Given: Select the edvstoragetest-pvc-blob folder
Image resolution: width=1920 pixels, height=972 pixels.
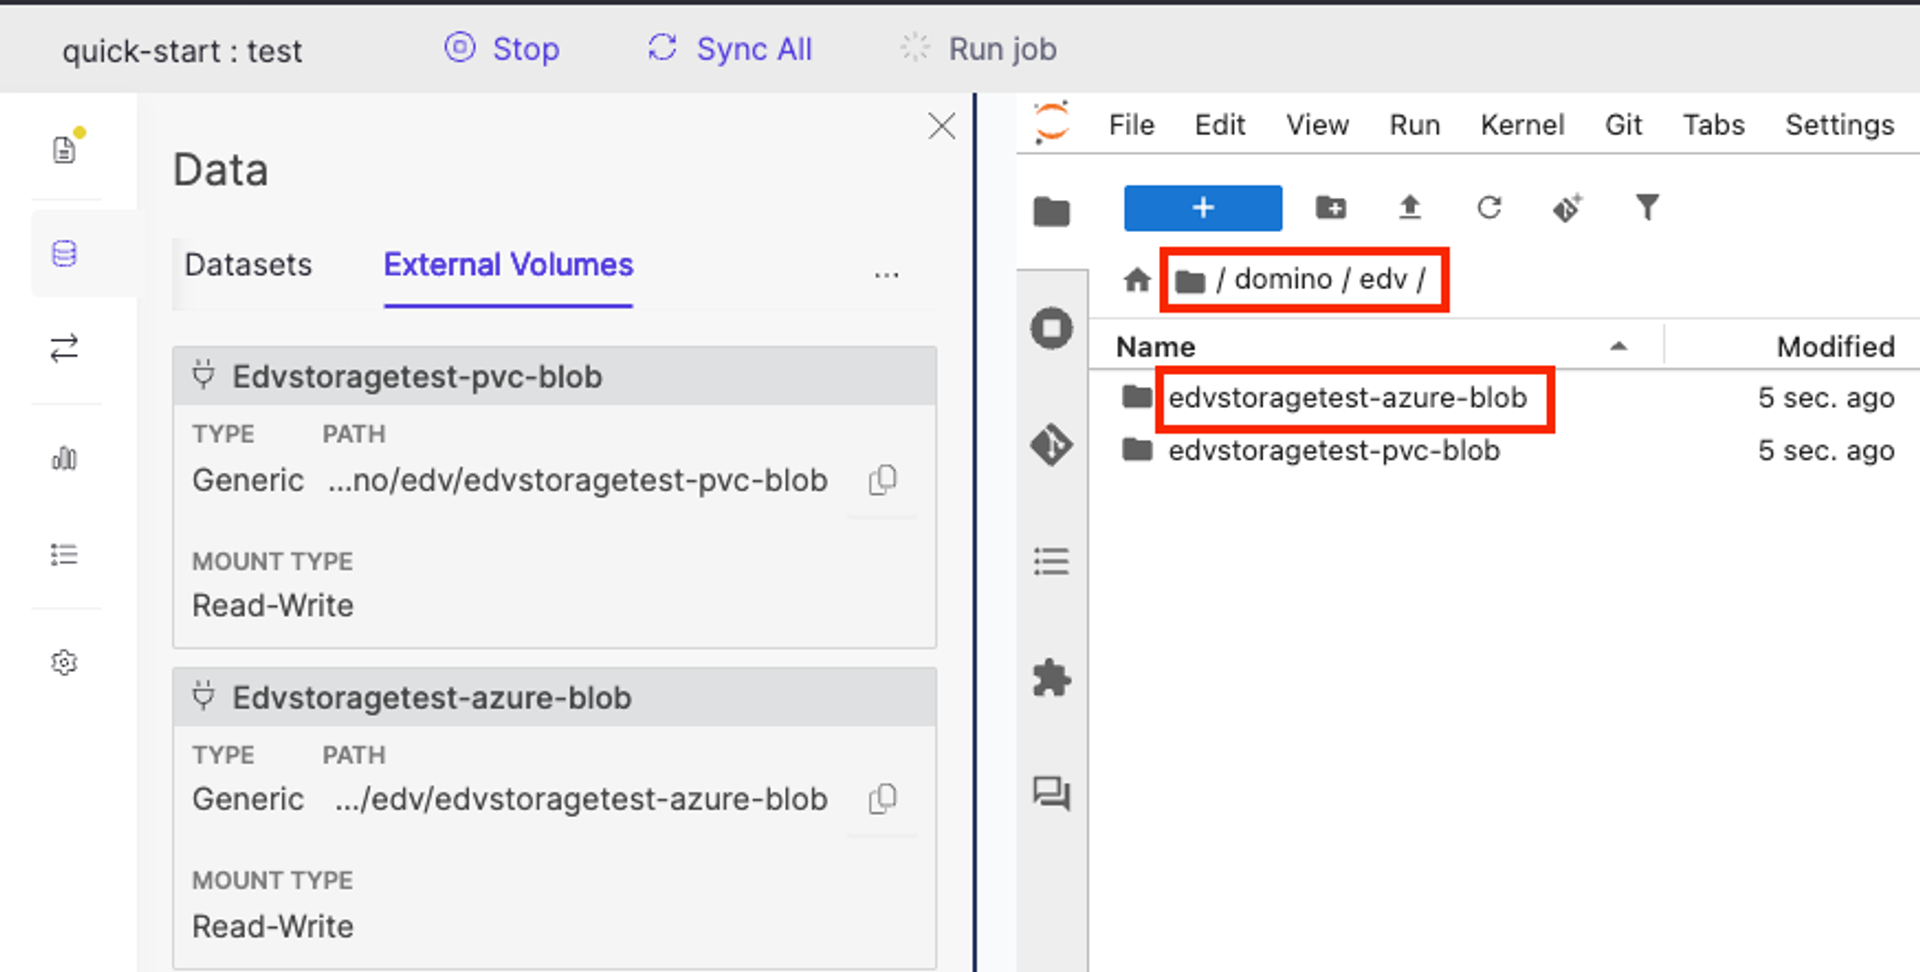Looking at the screenshot, I should (x=1334, y=451).
